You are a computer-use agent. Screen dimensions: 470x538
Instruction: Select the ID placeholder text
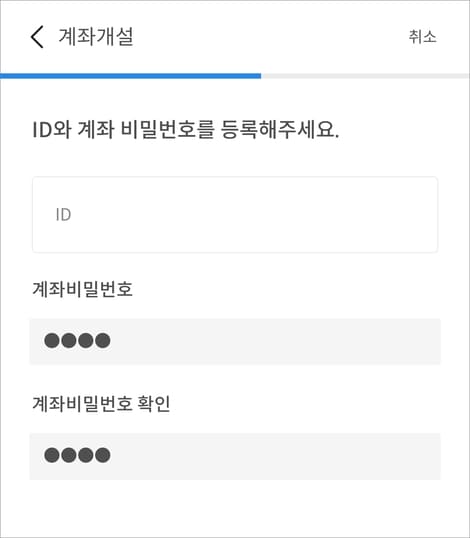click(63, 215)
